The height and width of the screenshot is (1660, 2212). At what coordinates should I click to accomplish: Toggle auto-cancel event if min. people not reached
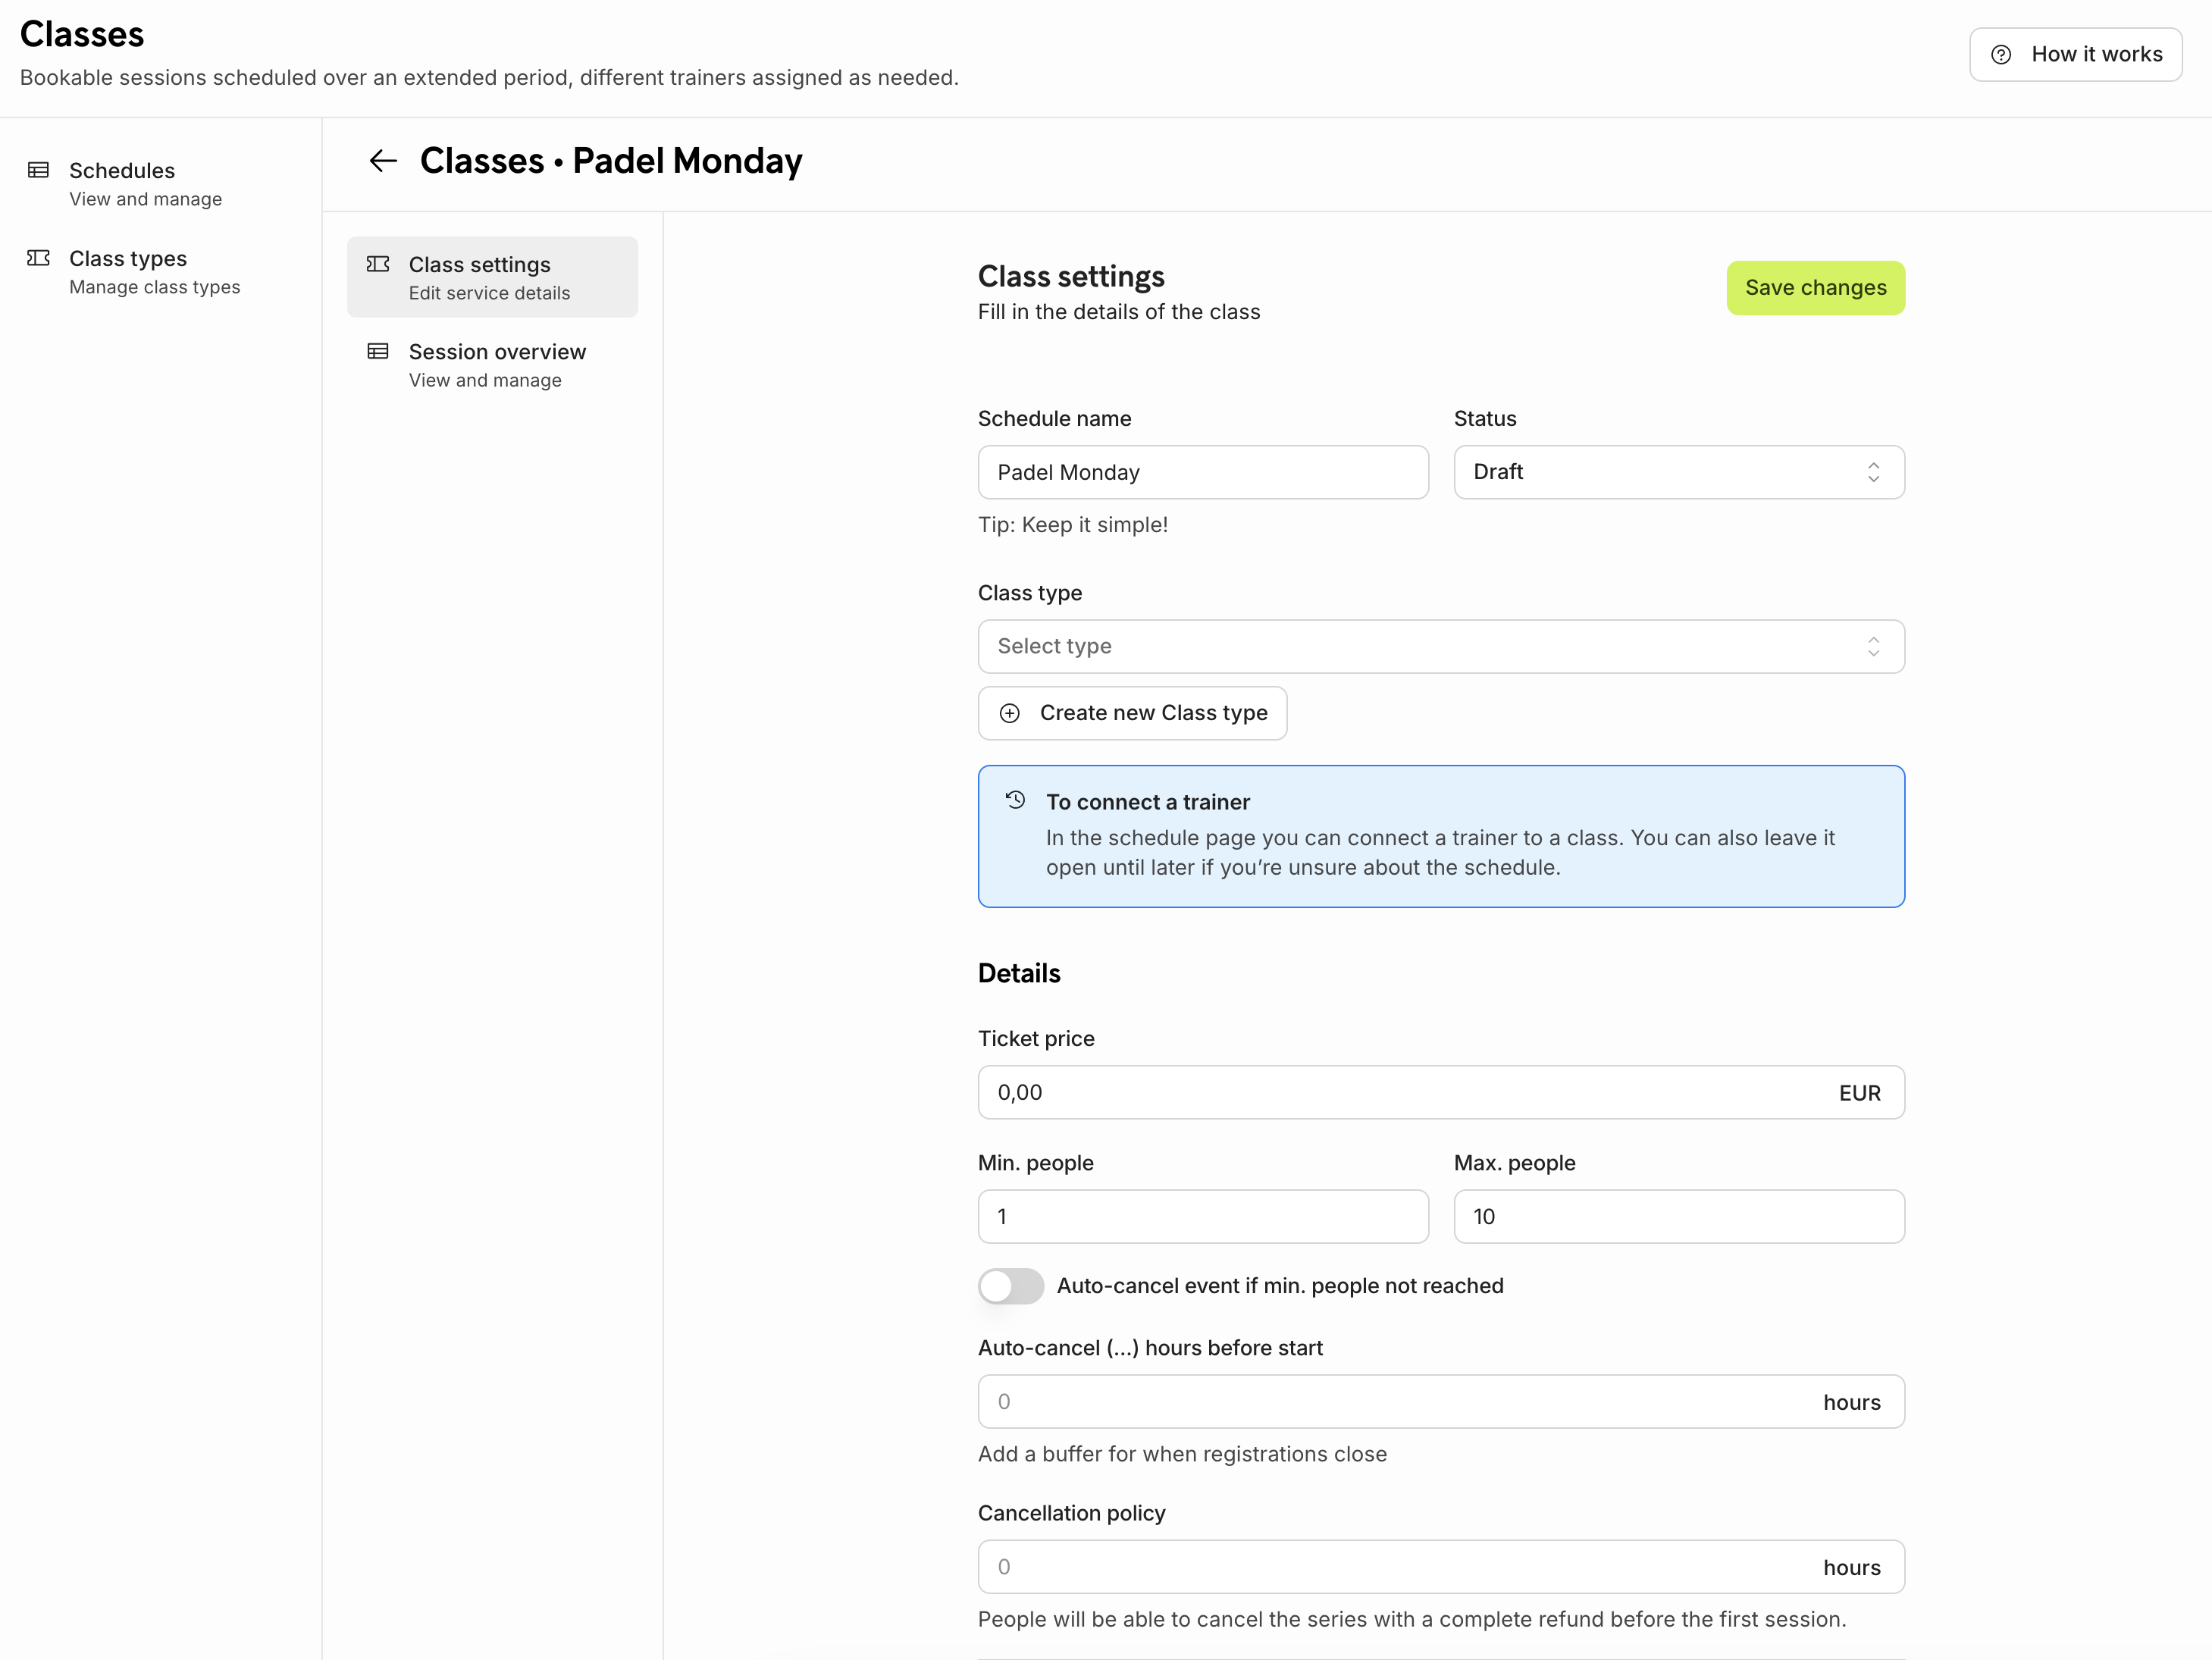click(x=1011, y=1286)
